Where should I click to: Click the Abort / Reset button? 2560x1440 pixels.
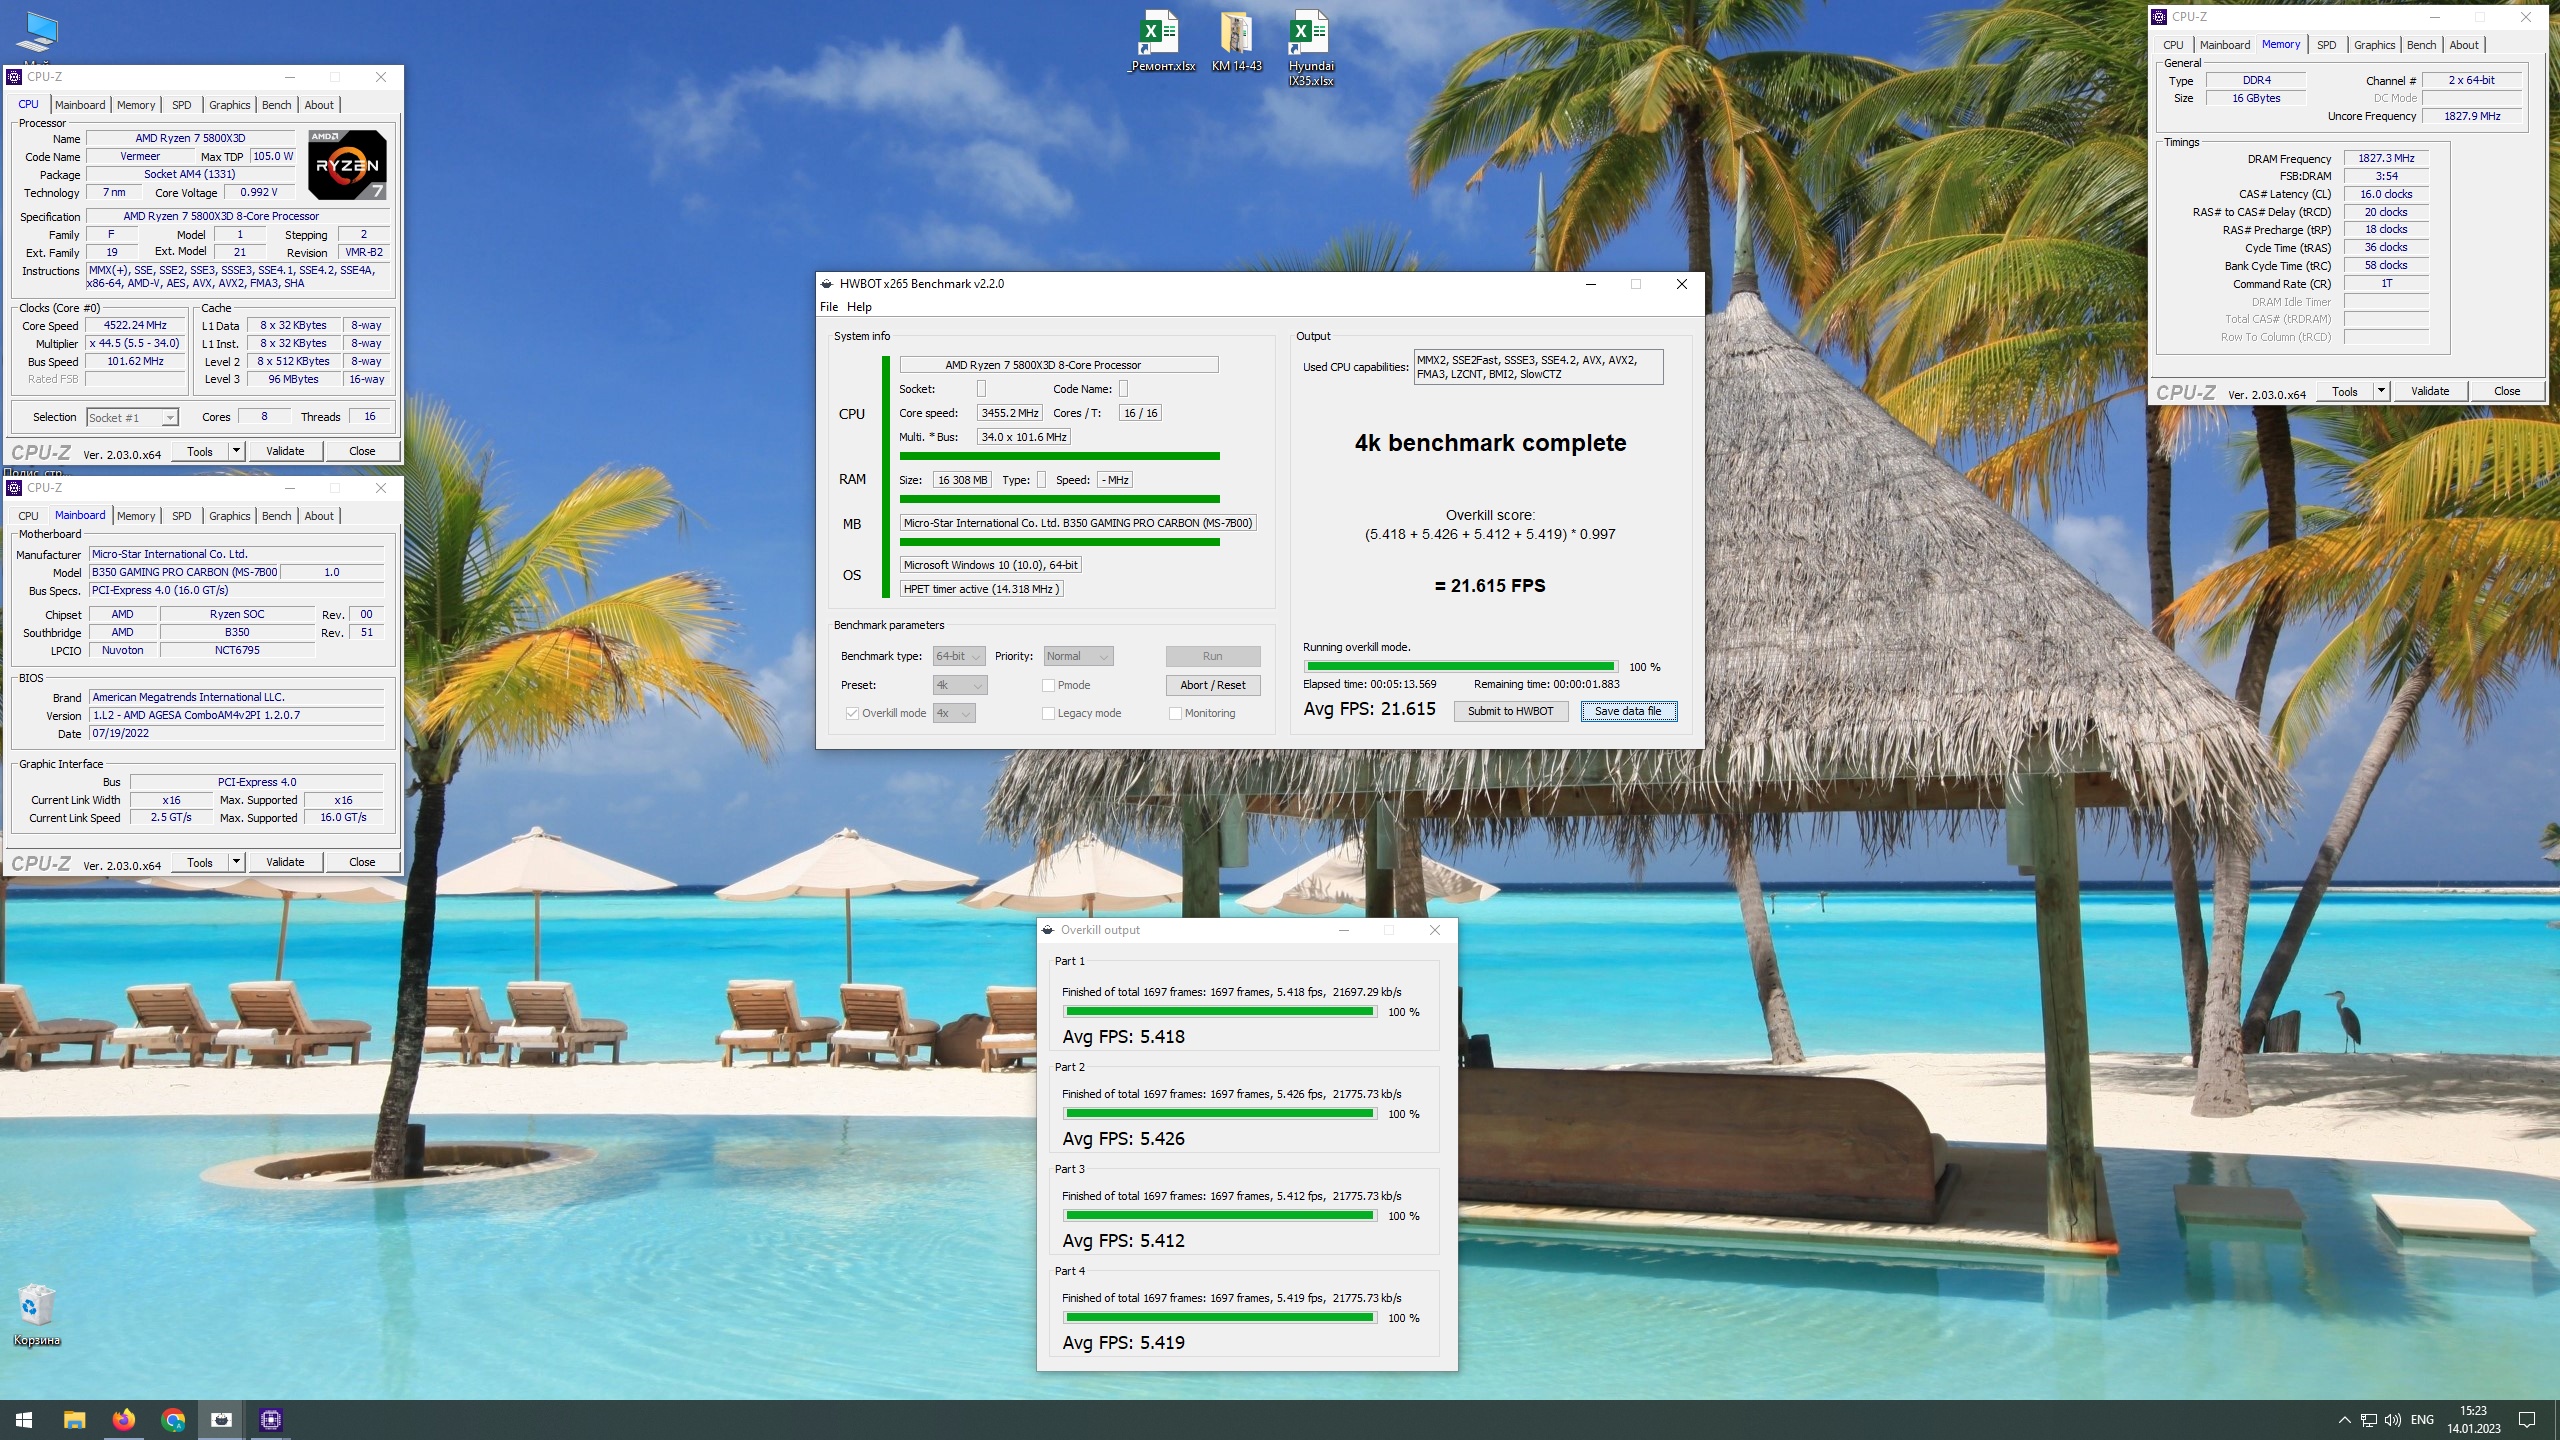[1212, 685]
